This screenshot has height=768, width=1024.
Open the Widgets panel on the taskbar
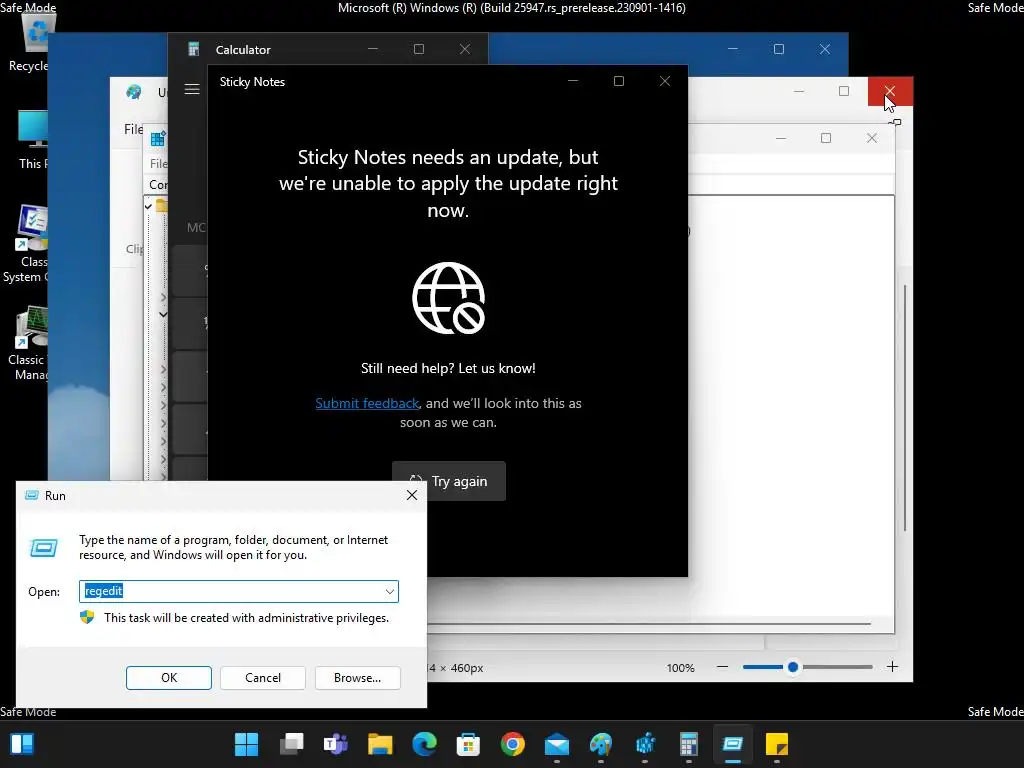pyautogui.click(x=22, y=744)
